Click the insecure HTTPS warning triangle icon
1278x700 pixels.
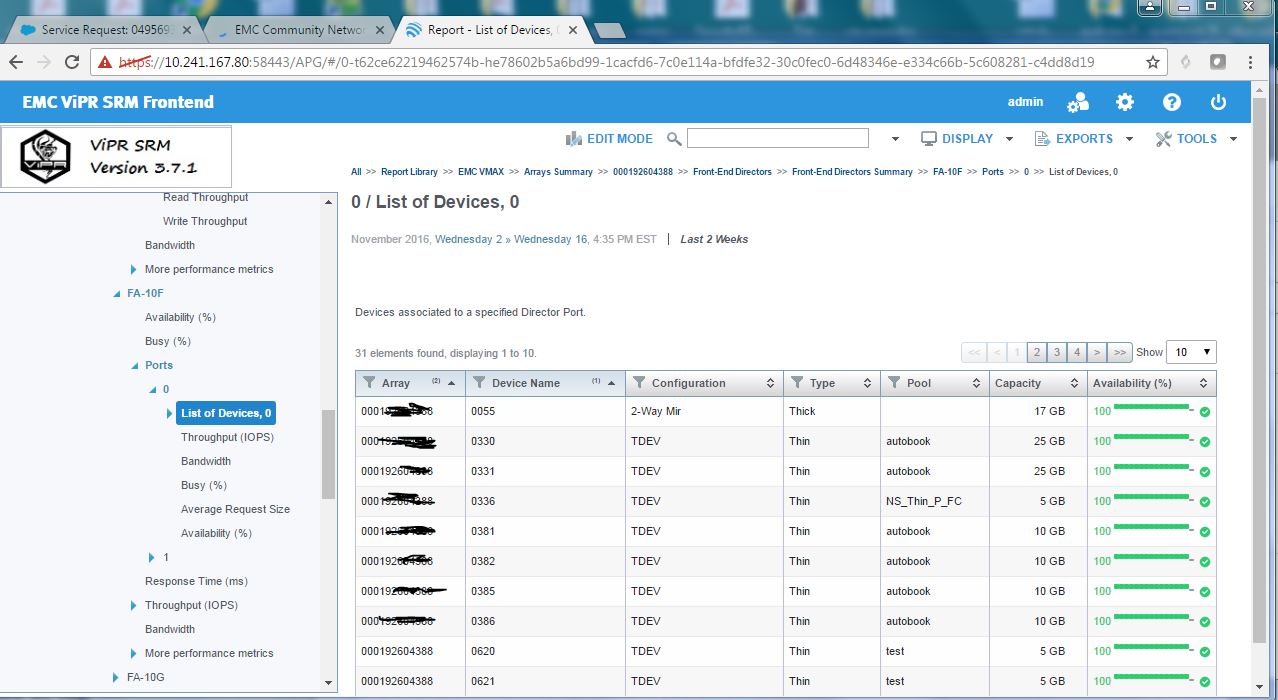click(105, 62)
